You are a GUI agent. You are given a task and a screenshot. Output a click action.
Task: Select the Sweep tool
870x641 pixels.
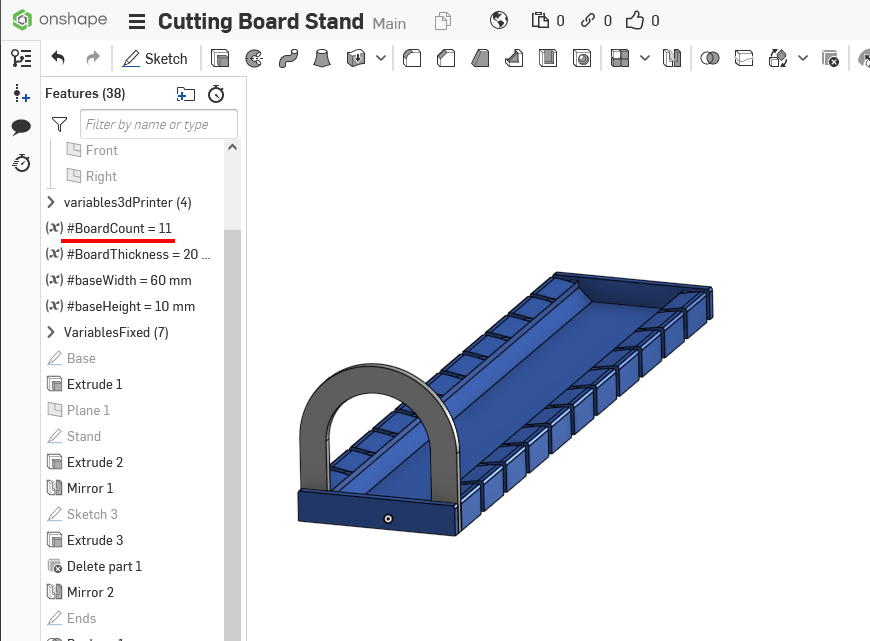point(288,58)
